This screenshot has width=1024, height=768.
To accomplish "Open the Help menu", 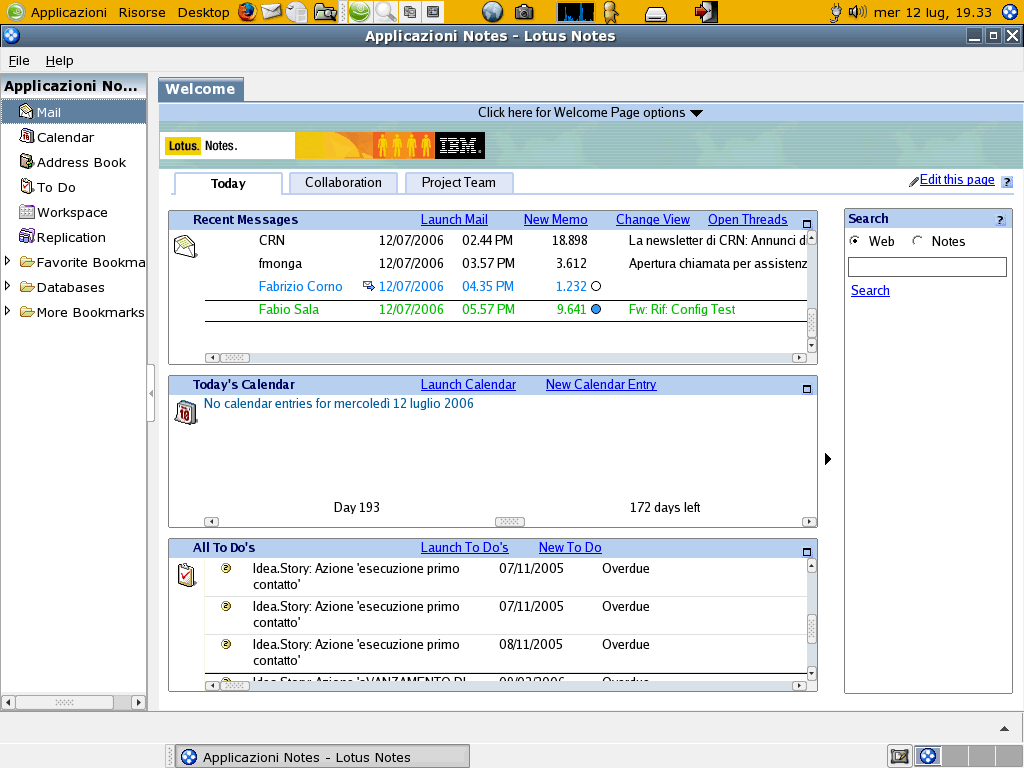I will coord(59,61).
